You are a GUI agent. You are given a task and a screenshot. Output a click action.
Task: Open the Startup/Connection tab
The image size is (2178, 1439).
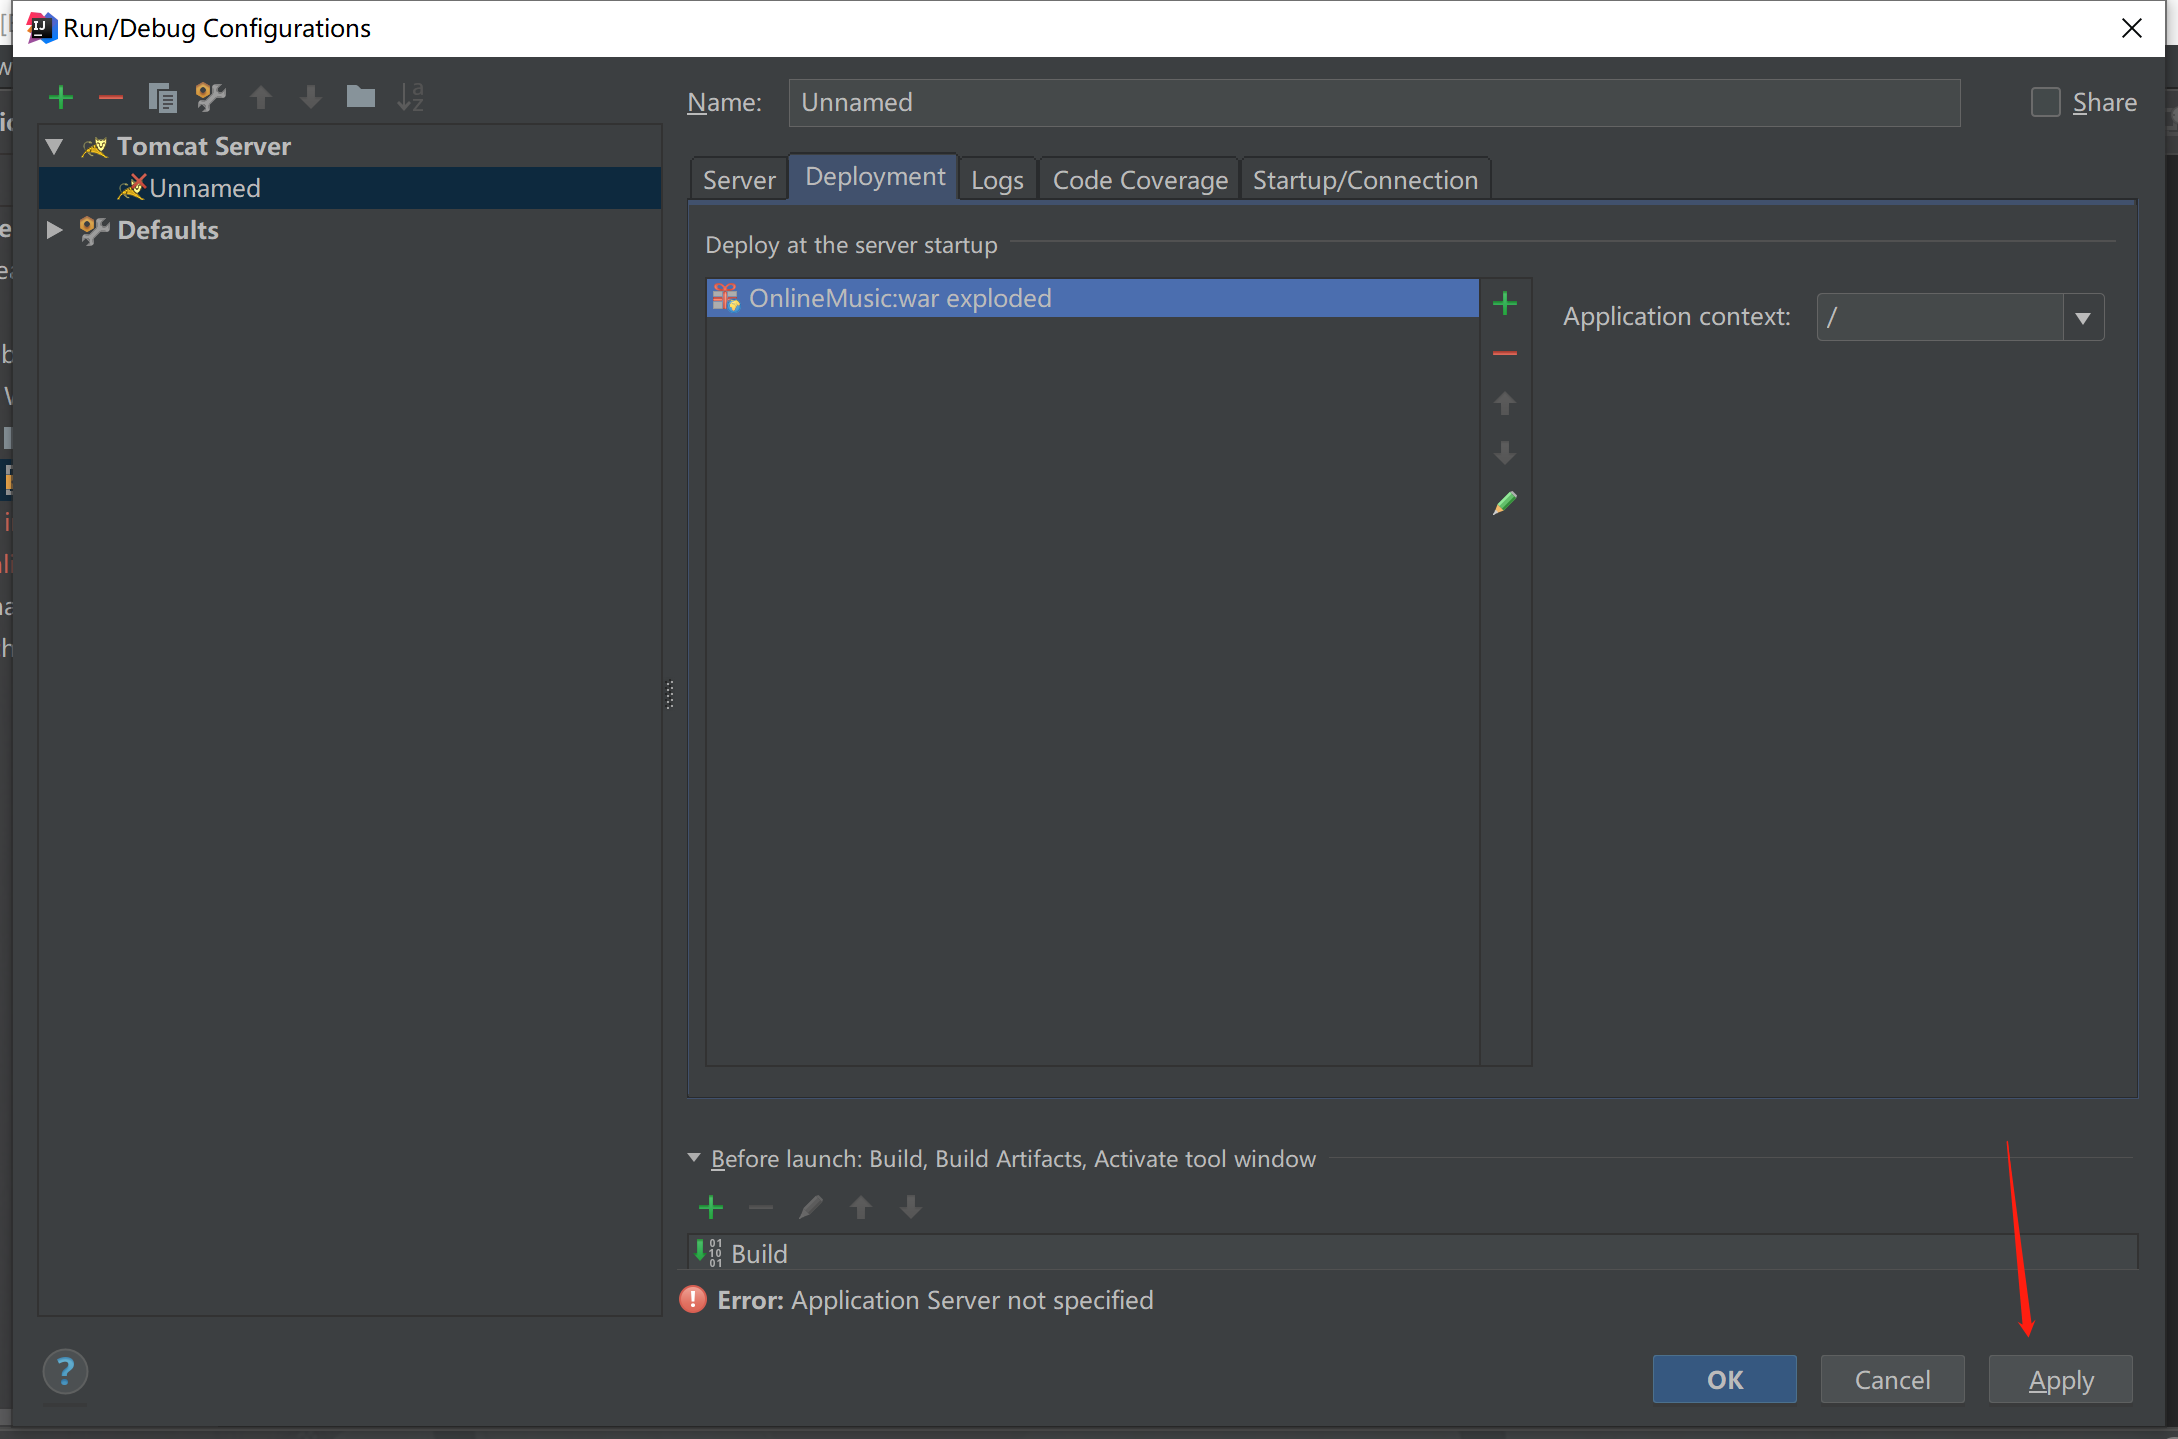pos(1365,180)
